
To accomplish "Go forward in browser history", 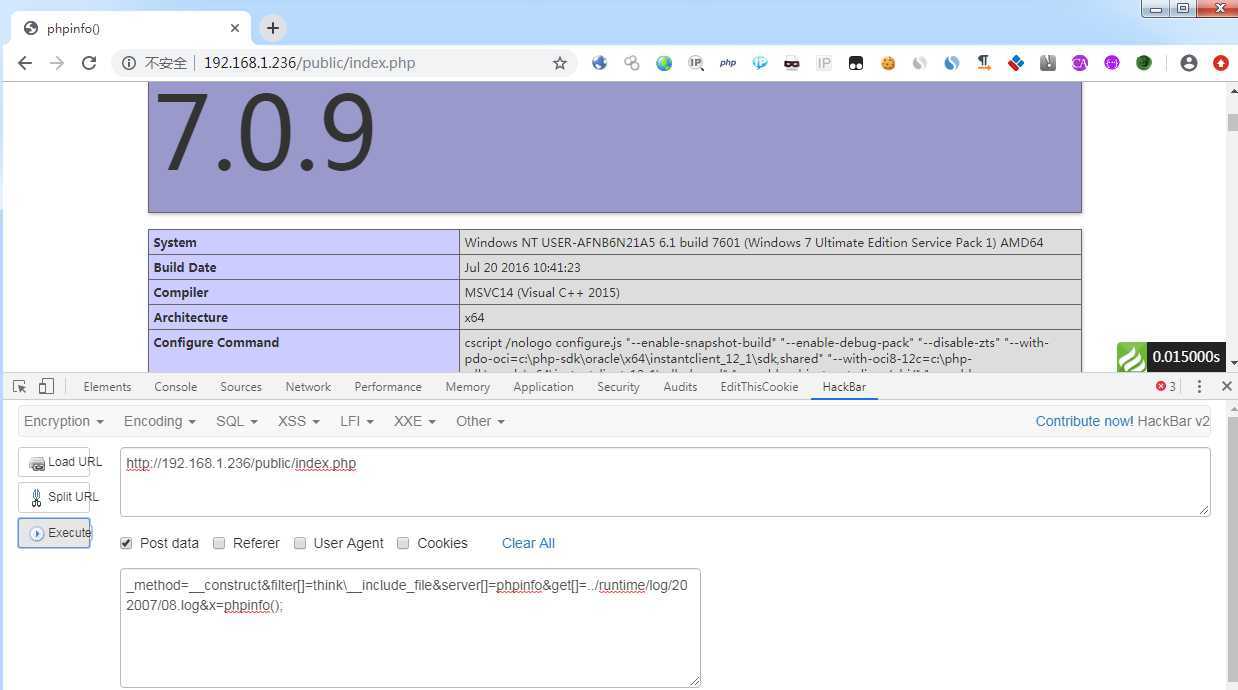I will pyautogui.click(x=57, y=63).
